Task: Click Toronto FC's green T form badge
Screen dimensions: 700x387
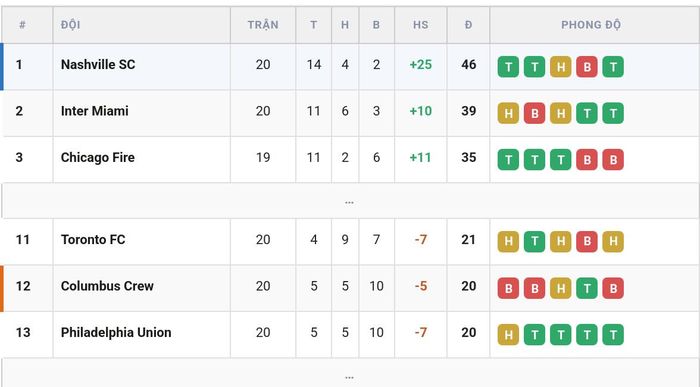Action: [x=534, y=241]
